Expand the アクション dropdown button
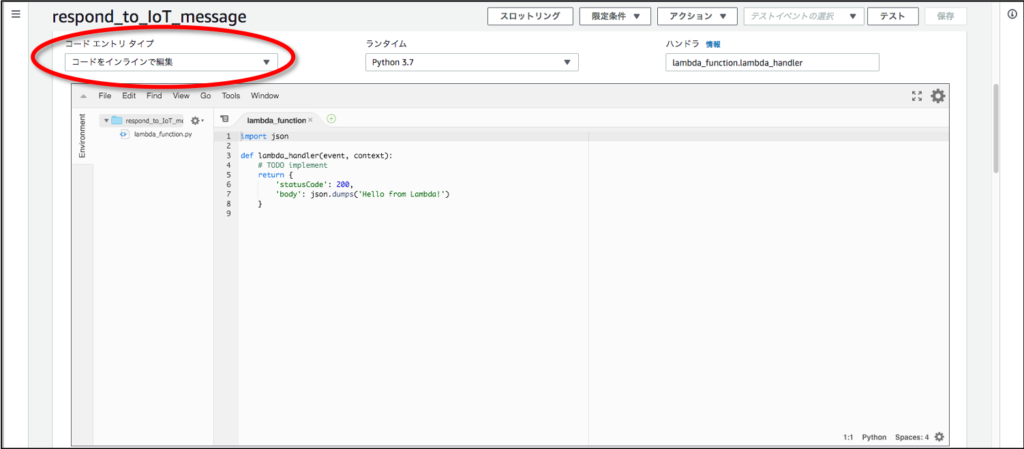 click(697, 16)
